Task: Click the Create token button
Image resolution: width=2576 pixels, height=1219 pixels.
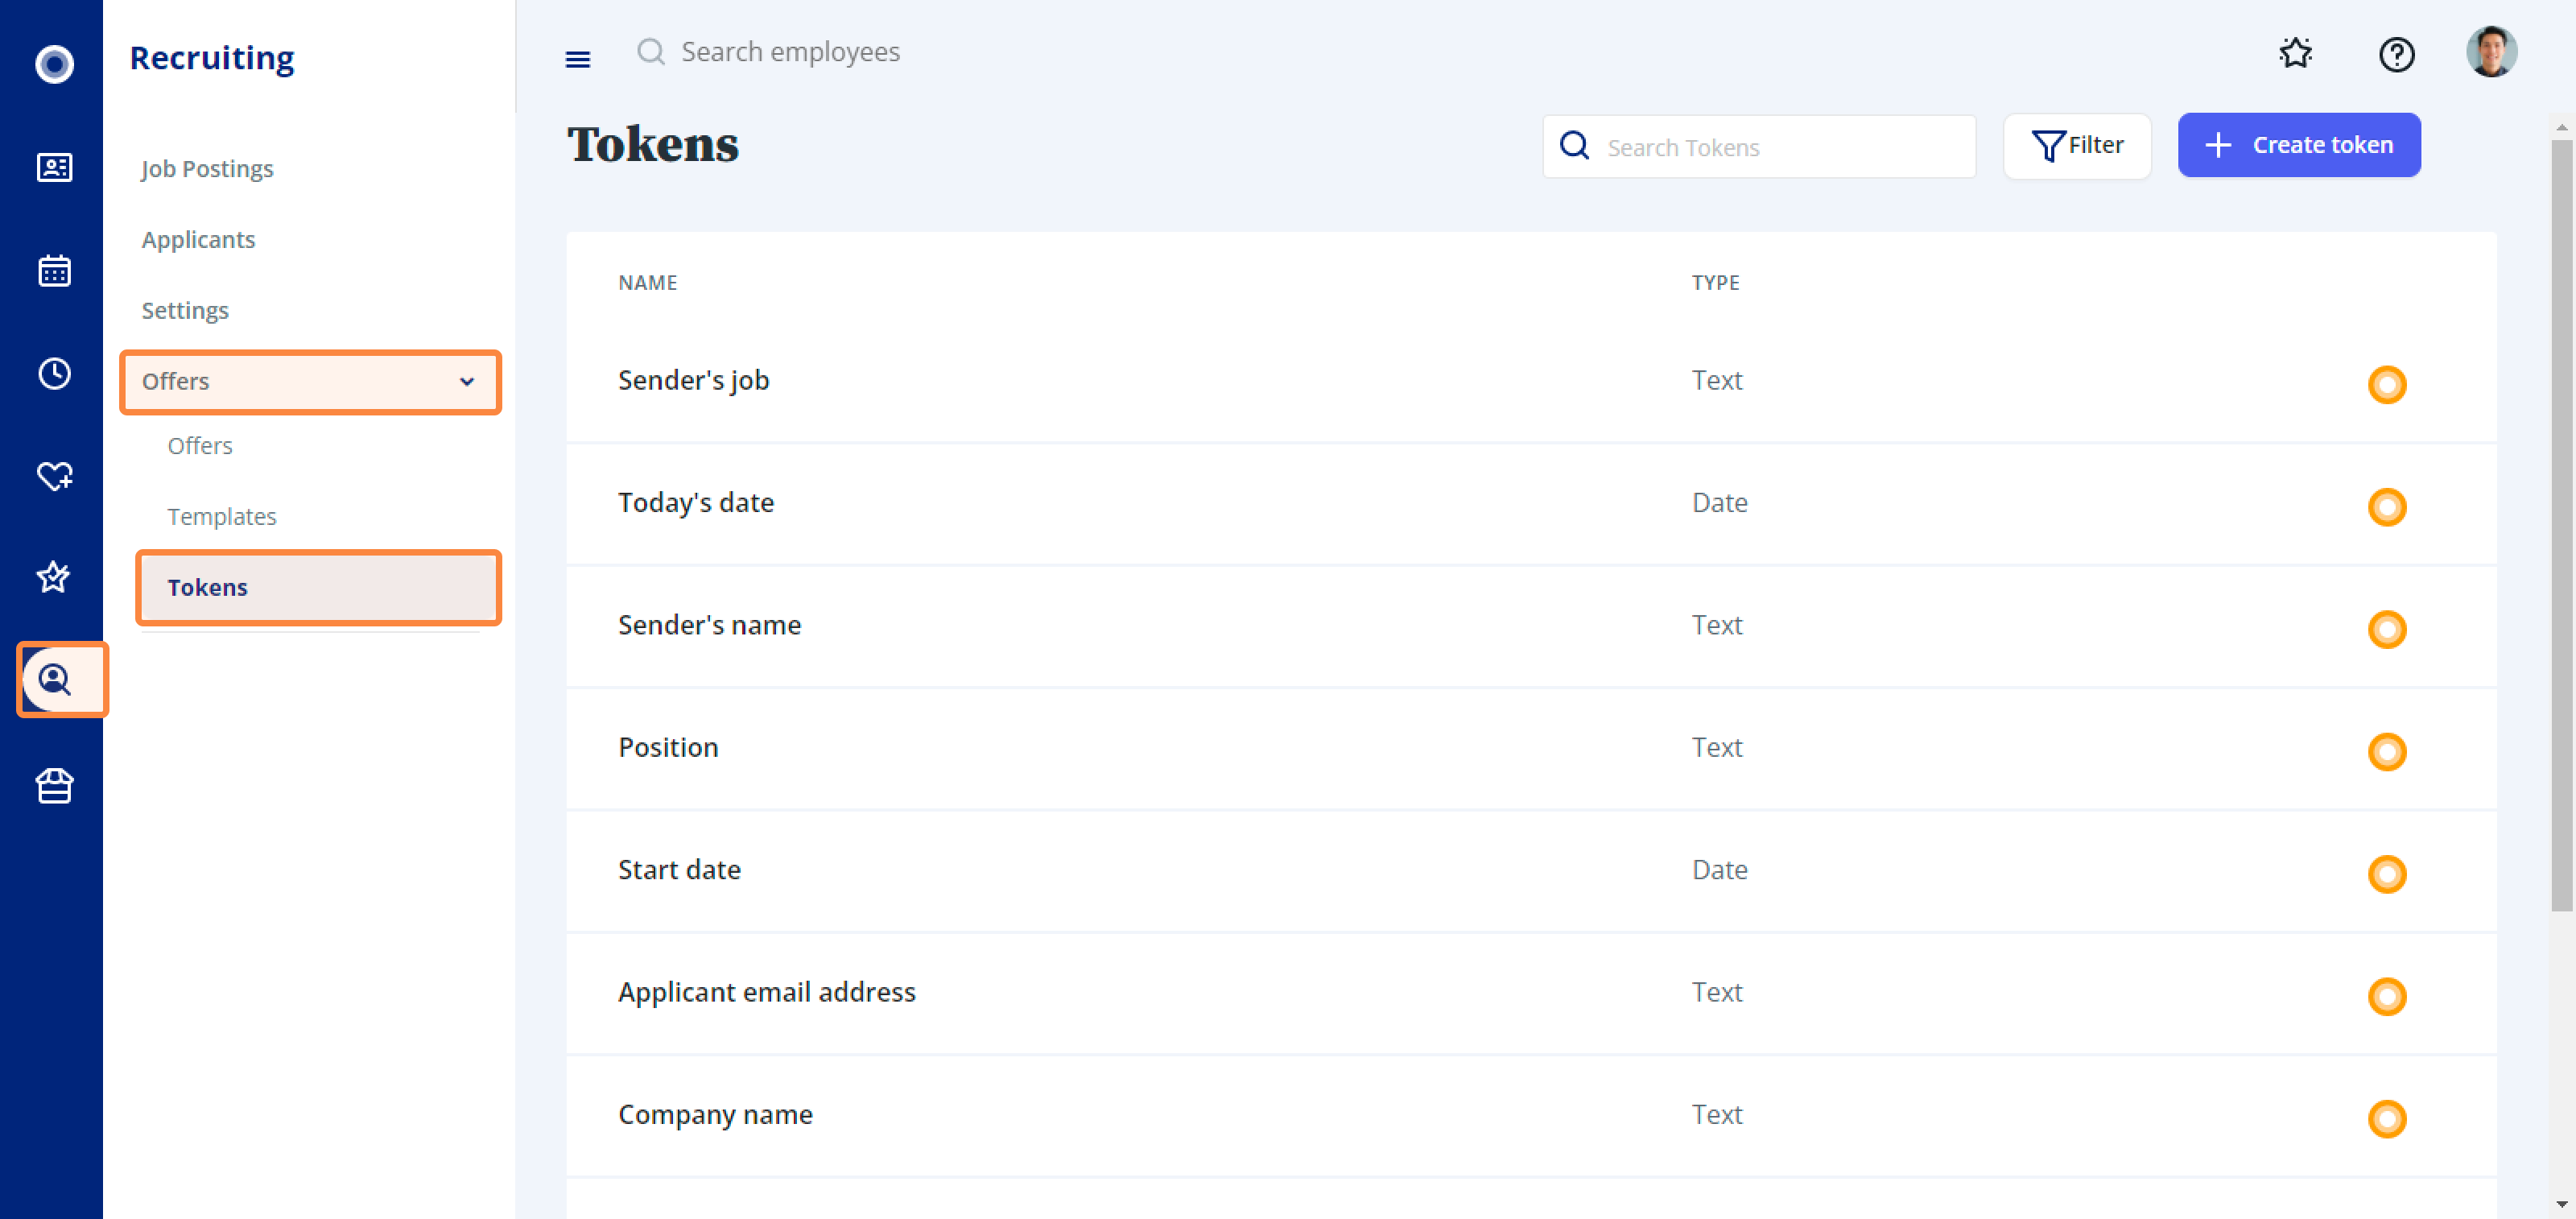Action: pyautogui.click(x=2299, y=145)
